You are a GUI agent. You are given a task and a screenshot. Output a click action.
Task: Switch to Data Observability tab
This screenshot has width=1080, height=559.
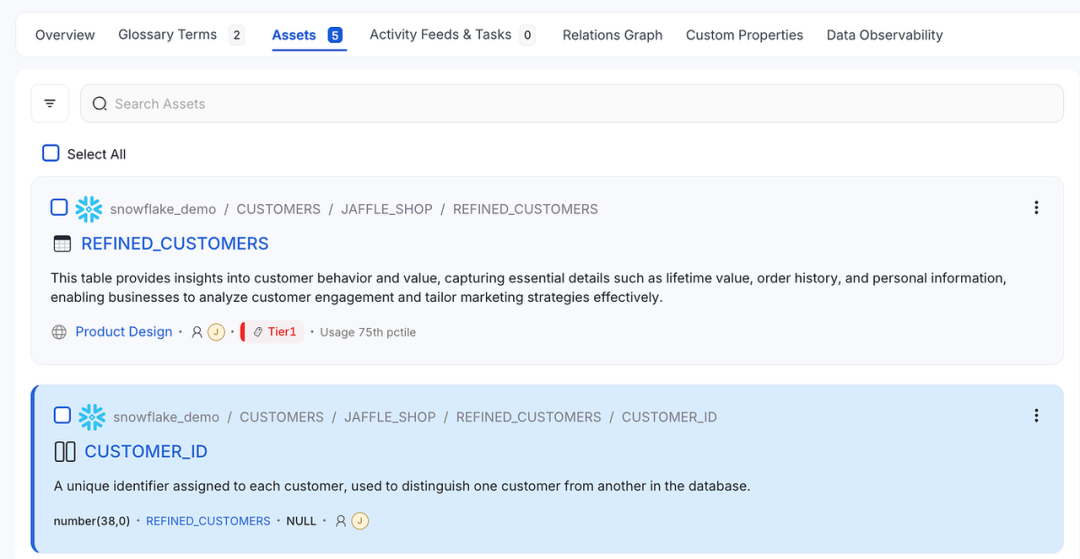884,35
